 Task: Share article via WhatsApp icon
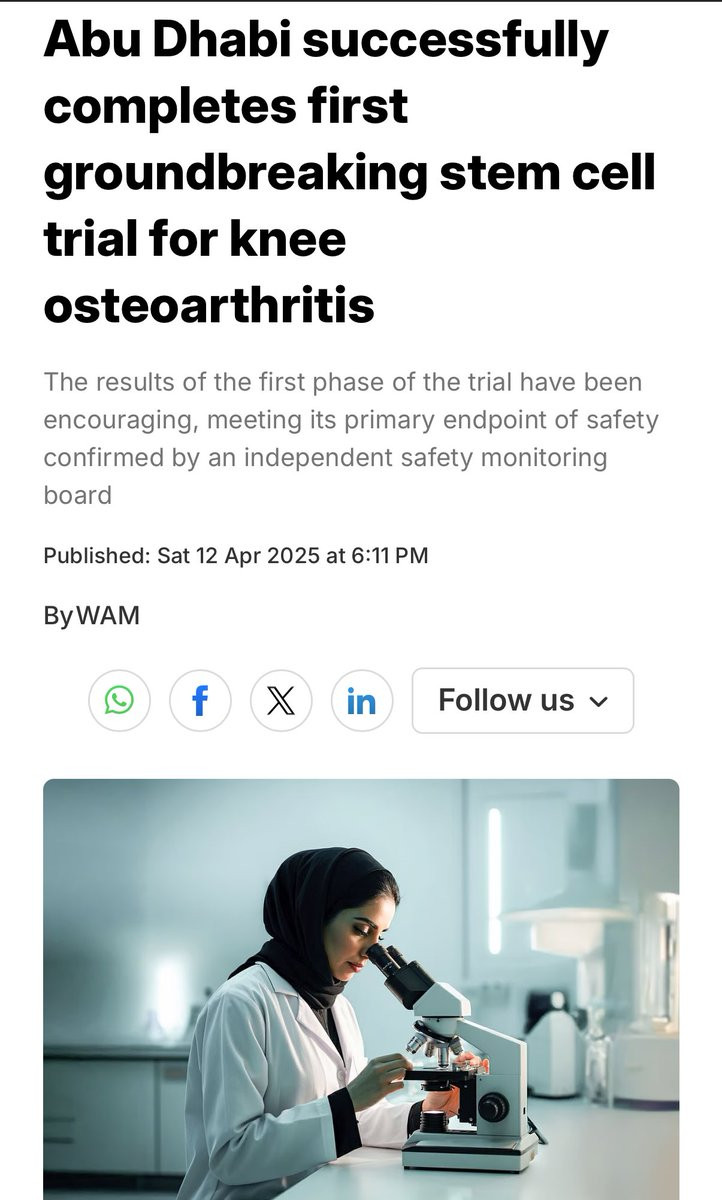pos(119,700)
